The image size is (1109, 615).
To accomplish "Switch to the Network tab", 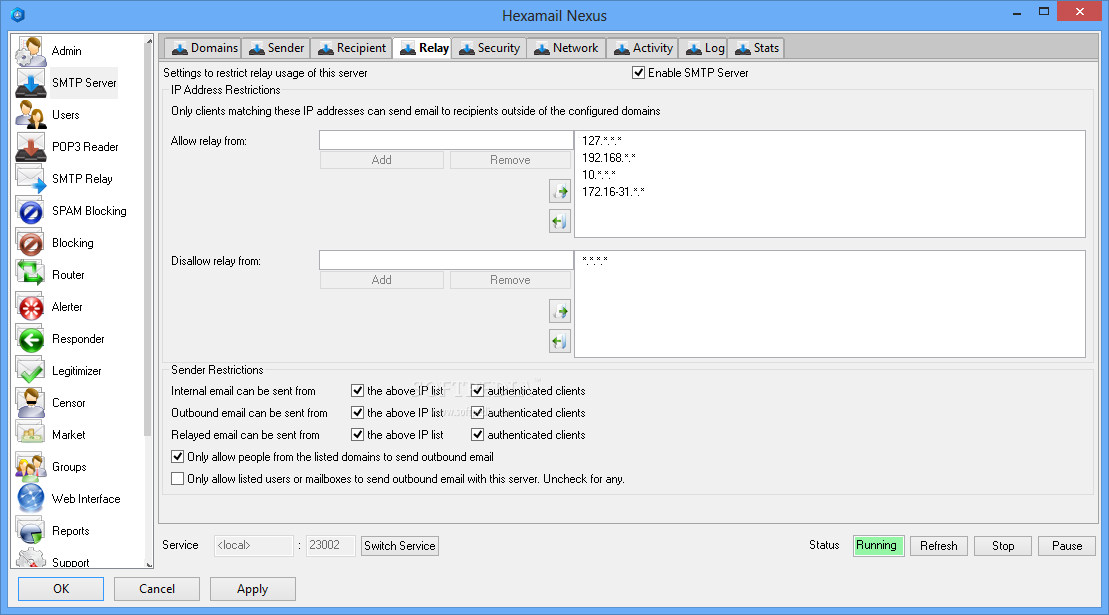I will tap(566, 48).
